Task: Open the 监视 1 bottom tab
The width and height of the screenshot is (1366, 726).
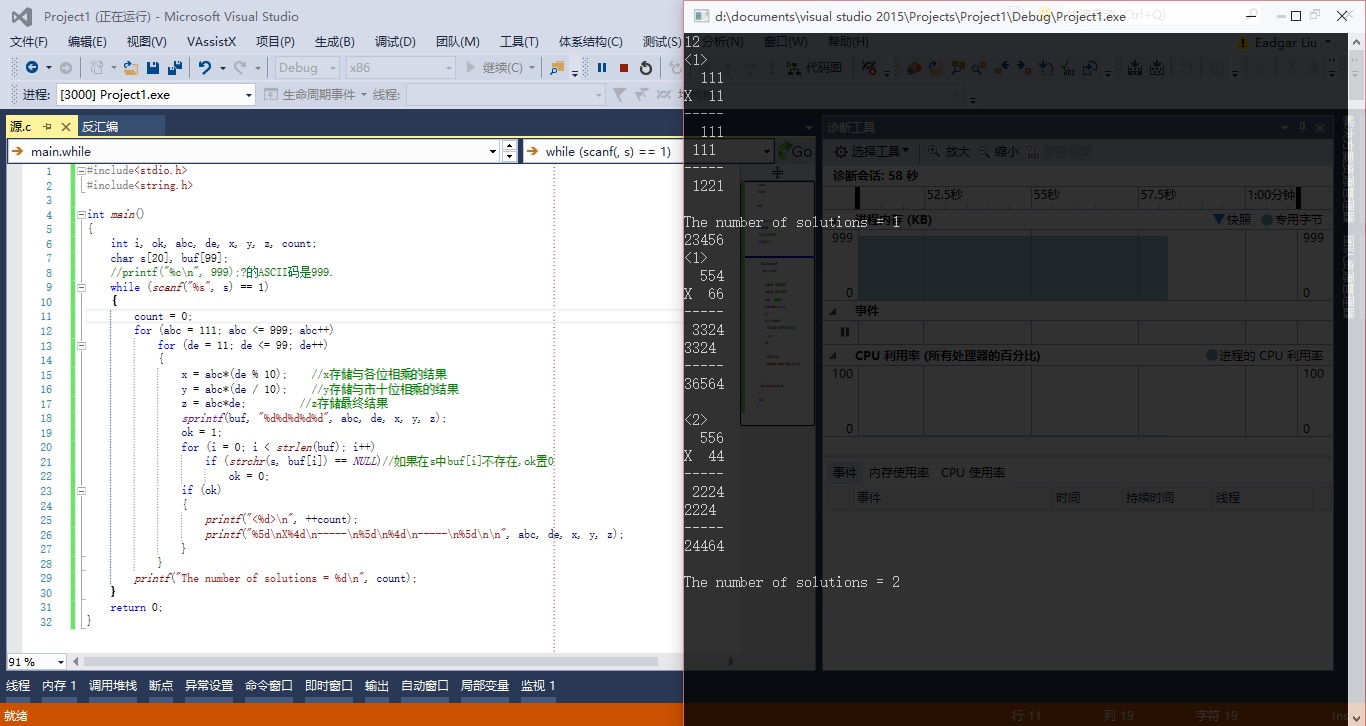Action: (x=538, y=686)
